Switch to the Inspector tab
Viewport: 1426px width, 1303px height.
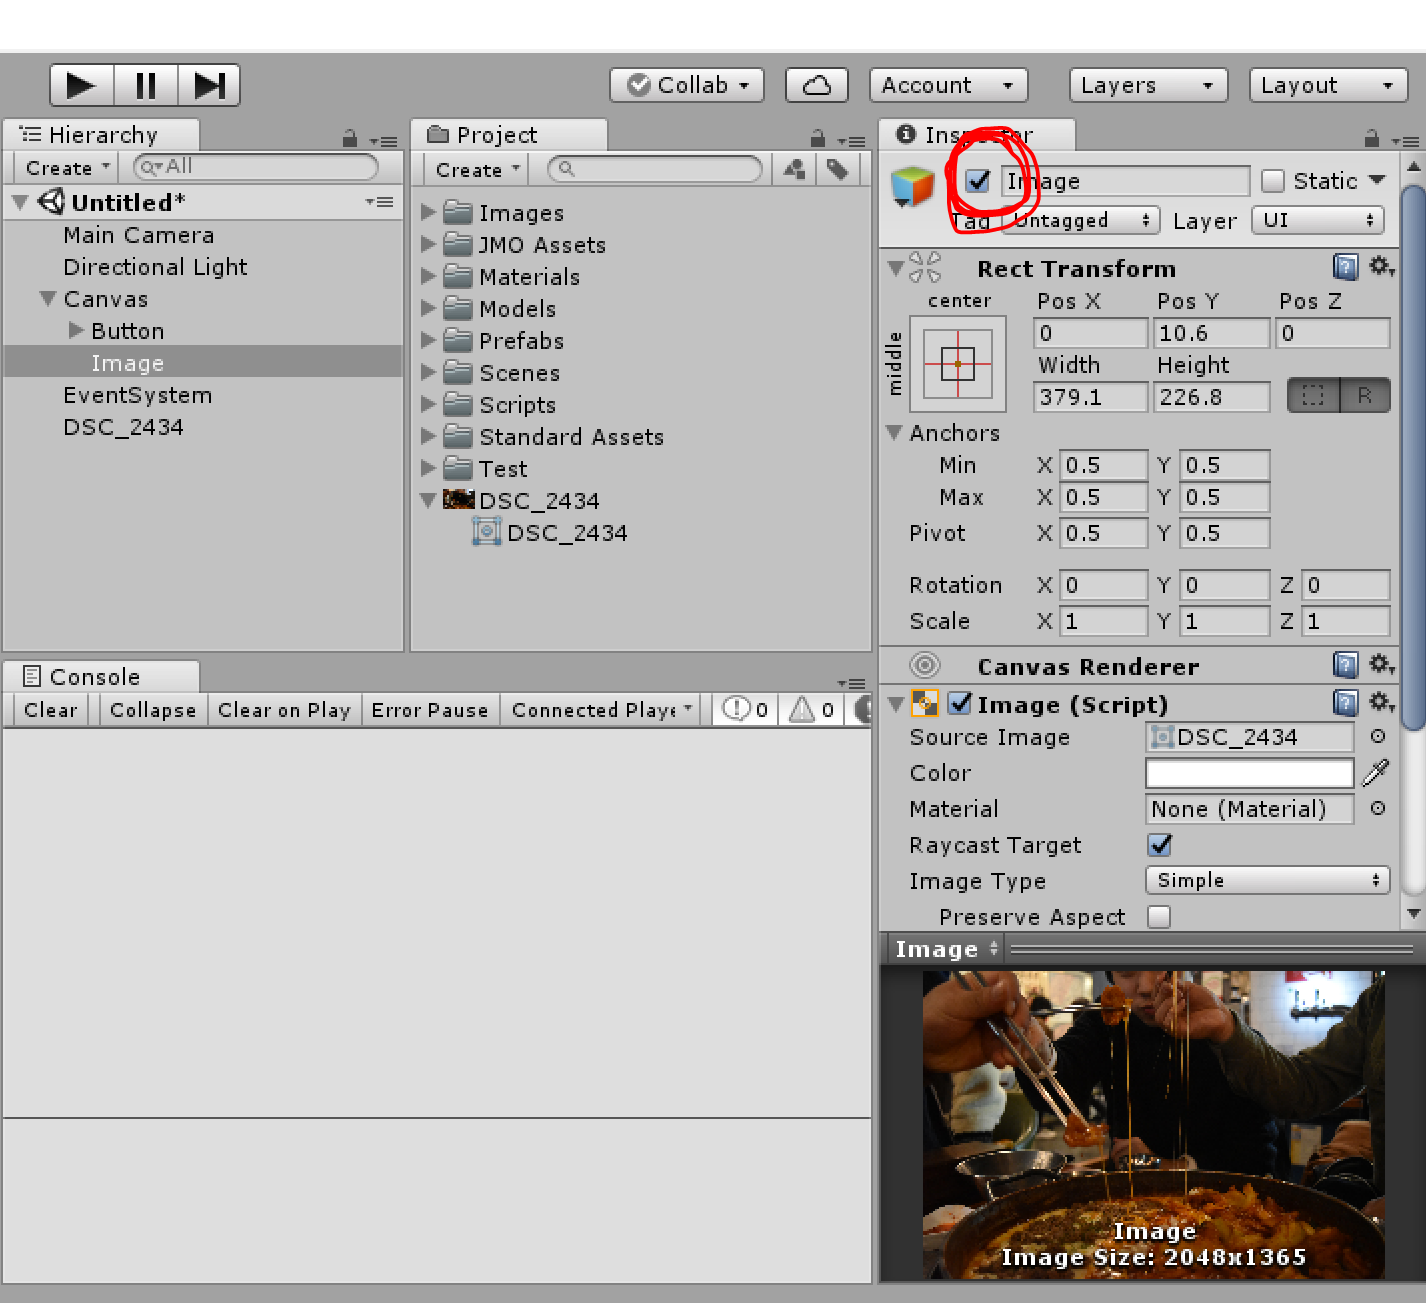(x=978, y=135)
